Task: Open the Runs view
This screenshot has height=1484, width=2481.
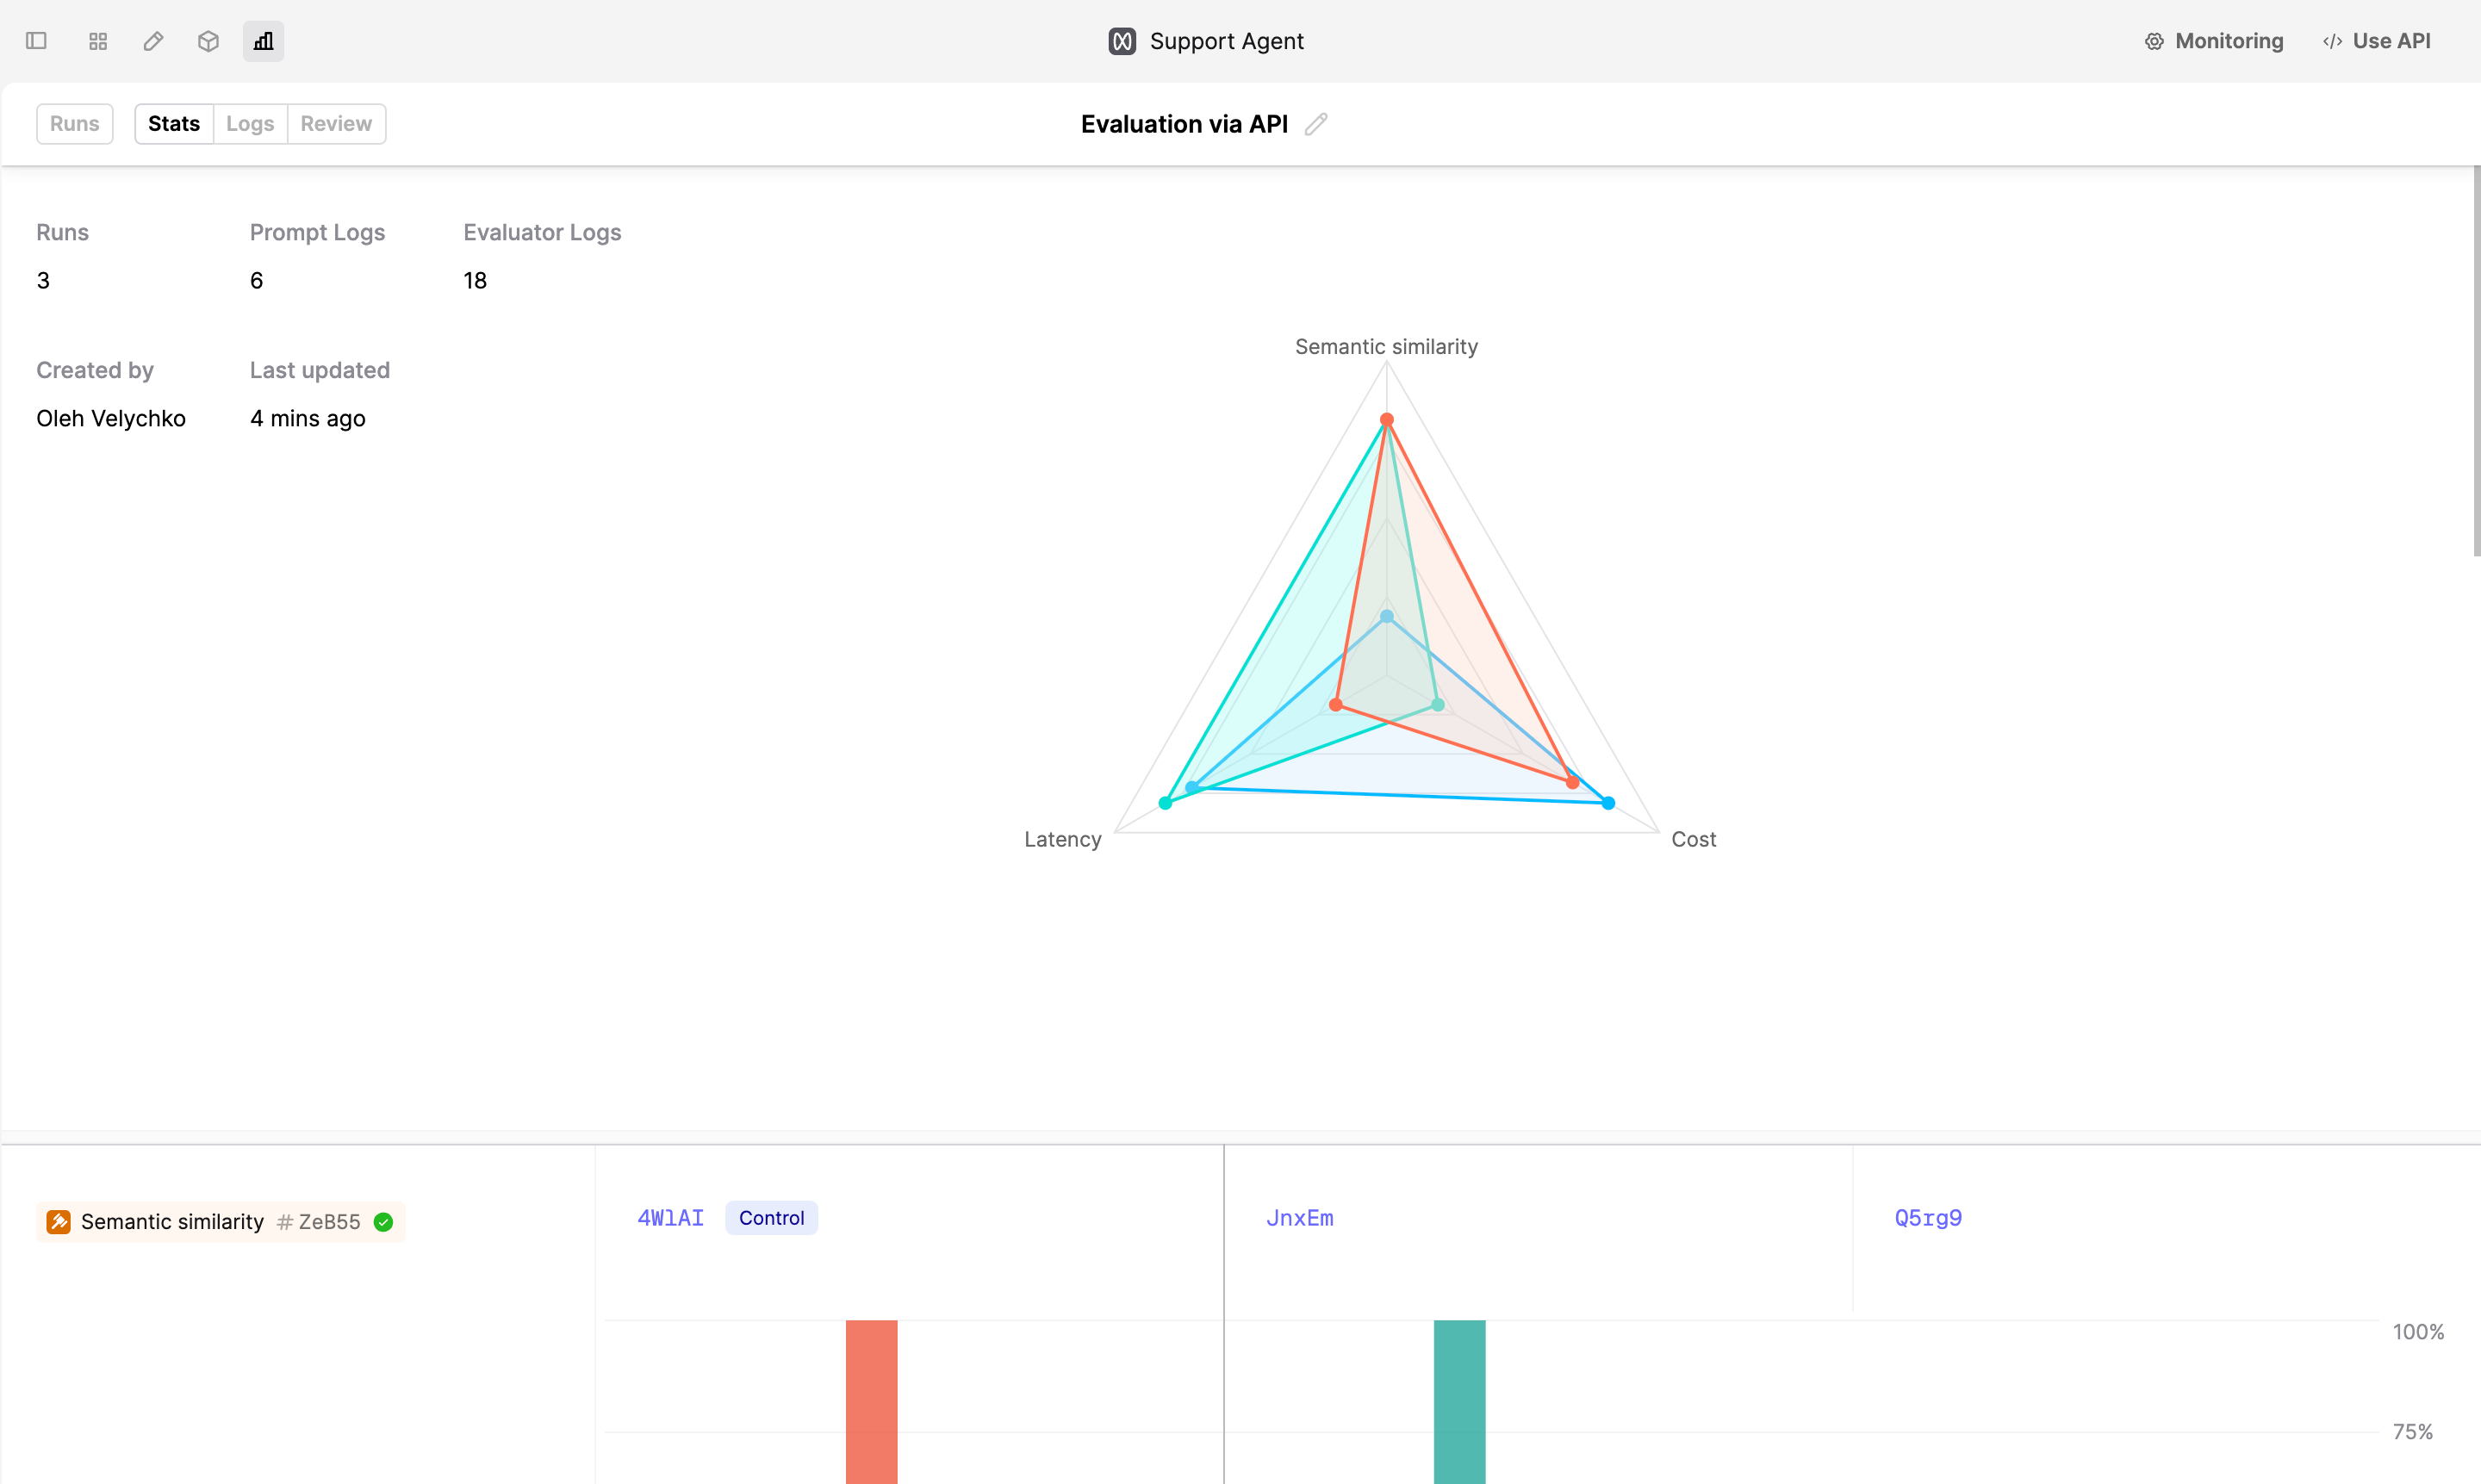Action: pyautogui.click(x=74, y=123)
